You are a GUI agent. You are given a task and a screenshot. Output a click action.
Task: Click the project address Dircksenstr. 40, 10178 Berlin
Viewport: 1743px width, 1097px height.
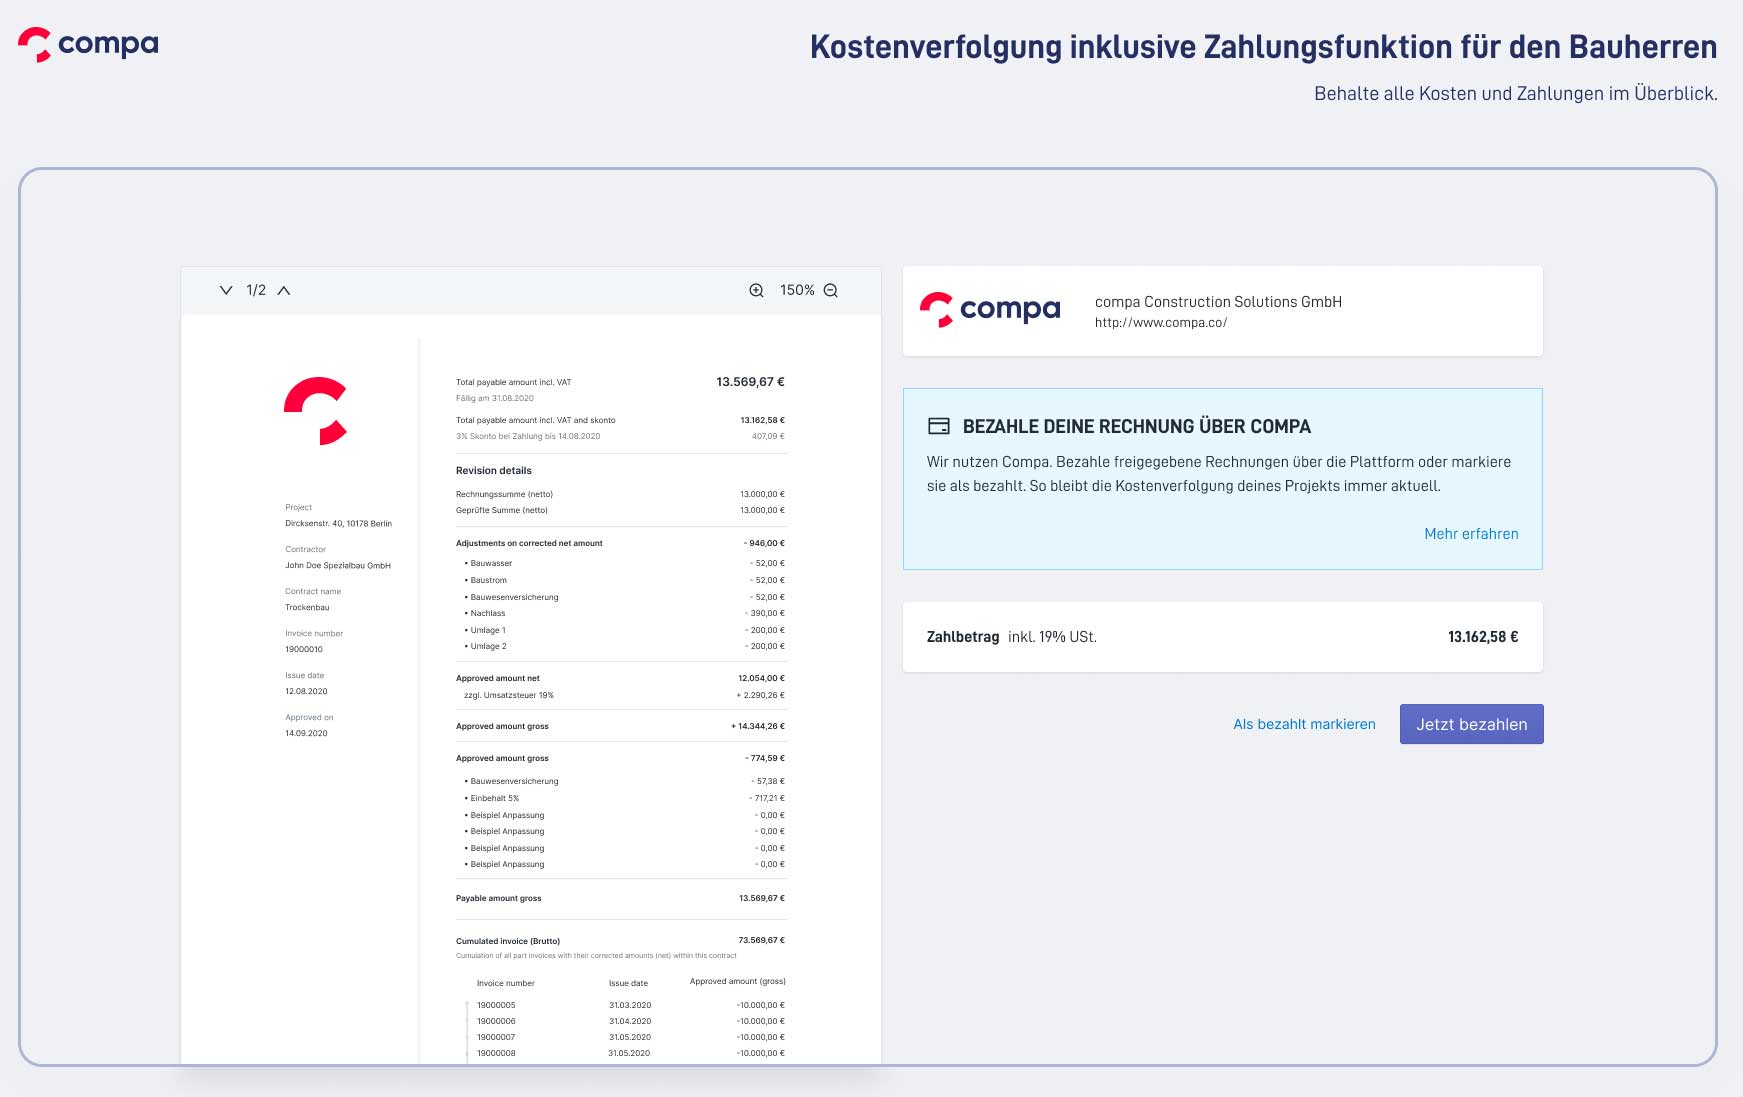(338, 523)
